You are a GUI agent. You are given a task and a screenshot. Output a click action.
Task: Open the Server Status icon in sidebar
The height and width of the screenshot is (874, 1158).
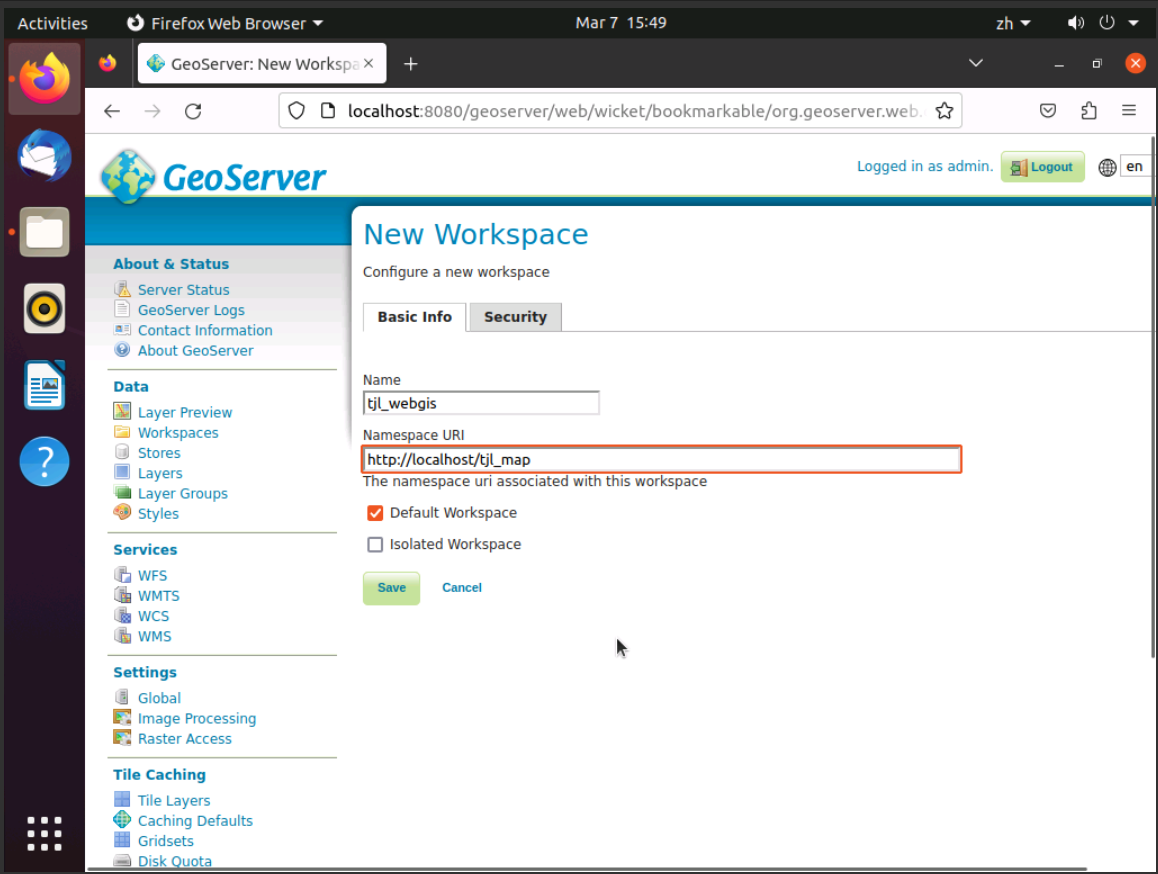(123, 289)
